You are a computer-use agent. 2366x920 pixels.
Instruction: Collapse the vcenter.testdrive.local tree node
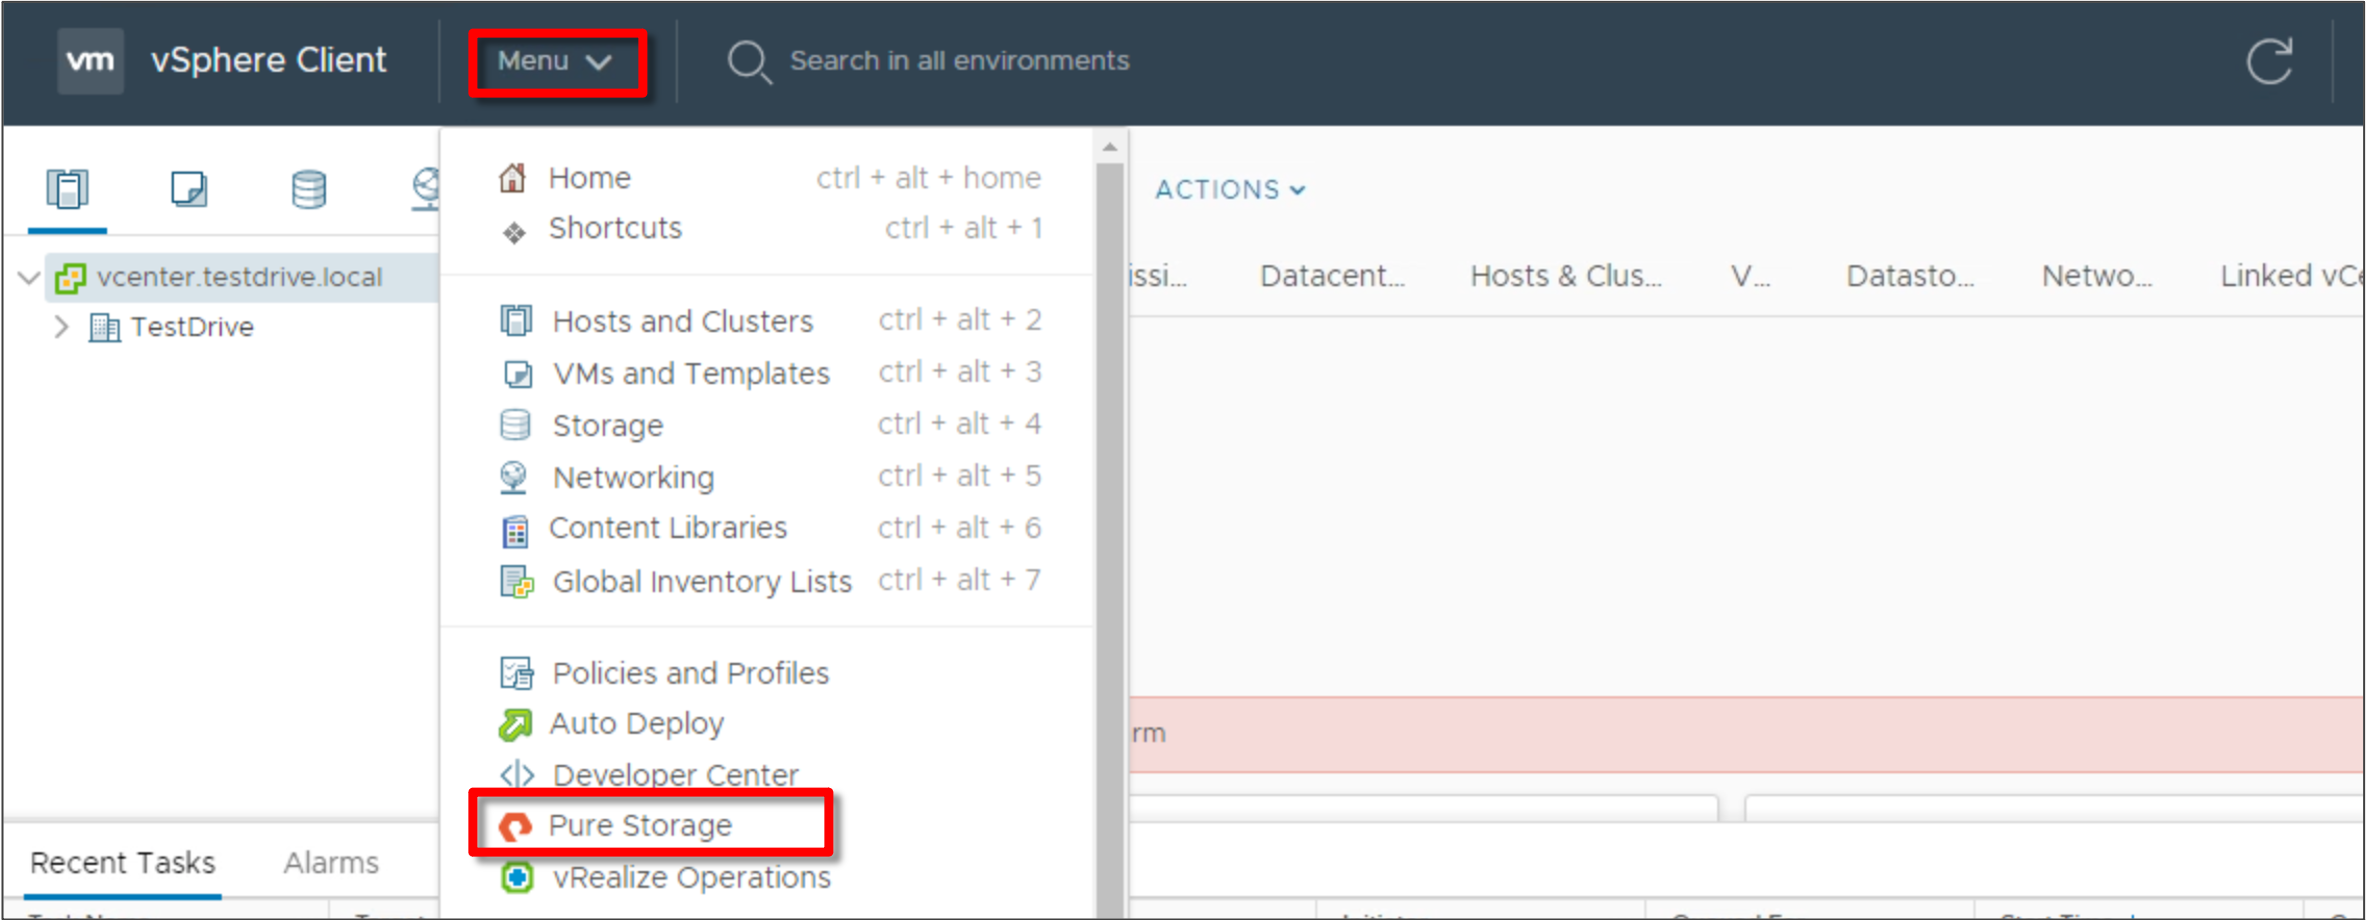point(29,277)
